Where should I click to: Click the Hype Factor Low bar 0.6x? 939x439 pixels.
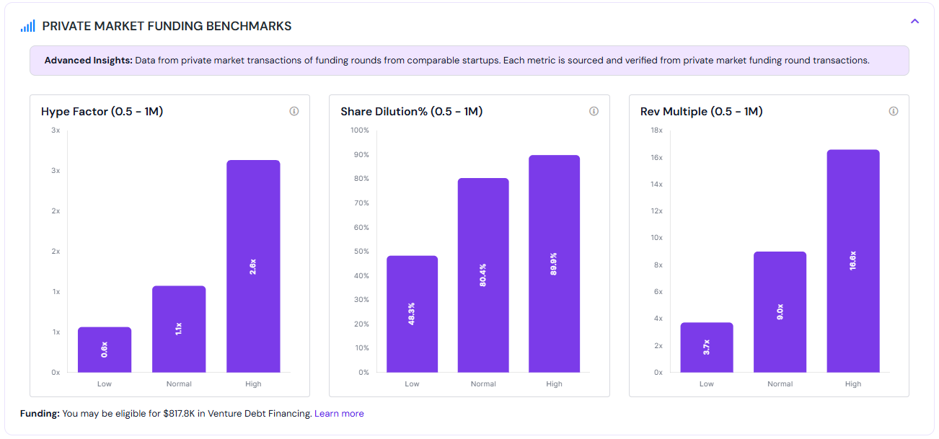(x=104, y=350)
